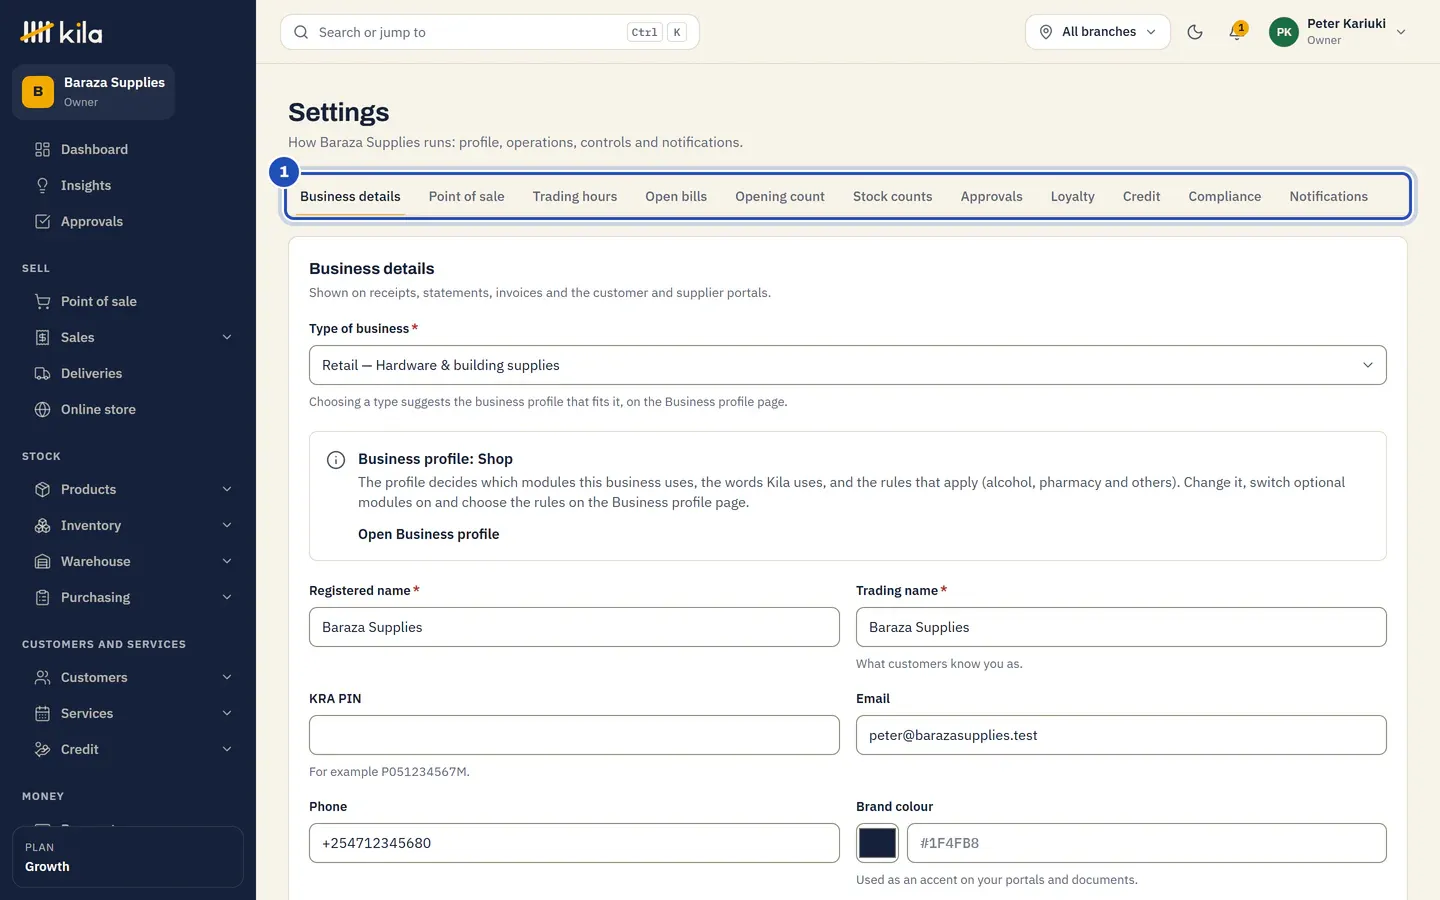1440x900 pixels.
Task: Click the Customers people icon
Action: click(42, 677)
